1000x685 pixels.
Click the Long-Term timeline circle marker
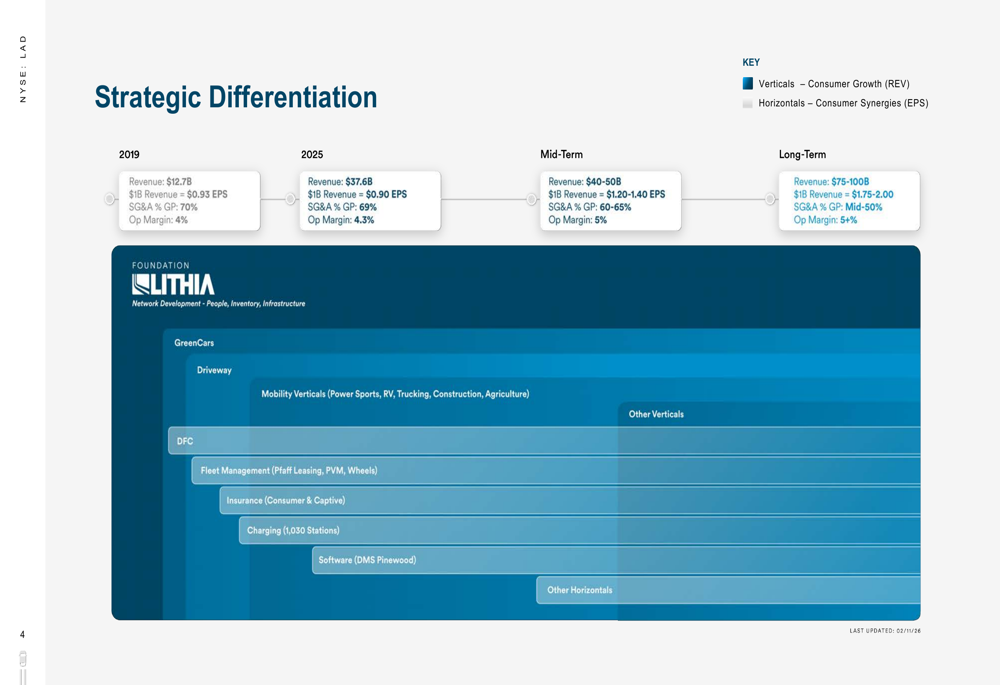pyautogui.click(x=770, y=200)
